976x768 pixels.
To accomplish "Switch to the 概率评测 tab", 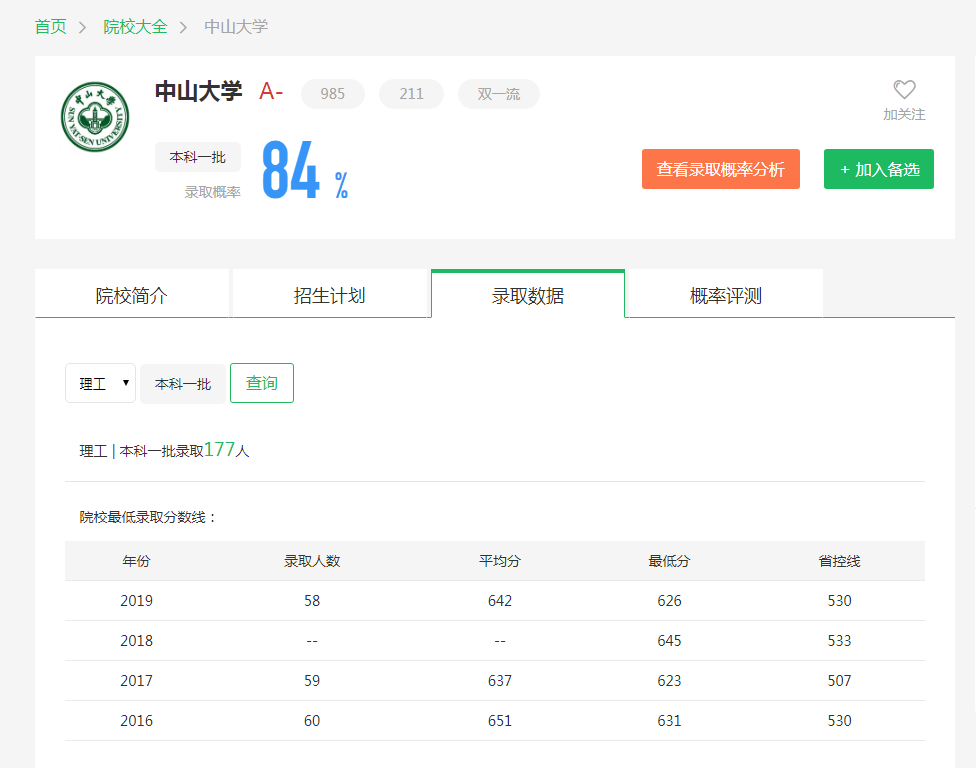I will pos(726,294).
